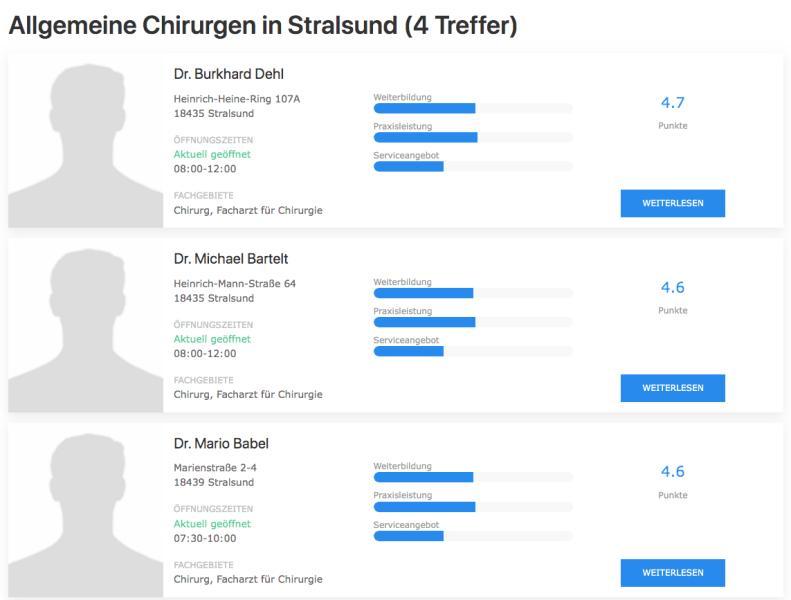Click the 4.7 Punkte score

click(x=672, y=103)
